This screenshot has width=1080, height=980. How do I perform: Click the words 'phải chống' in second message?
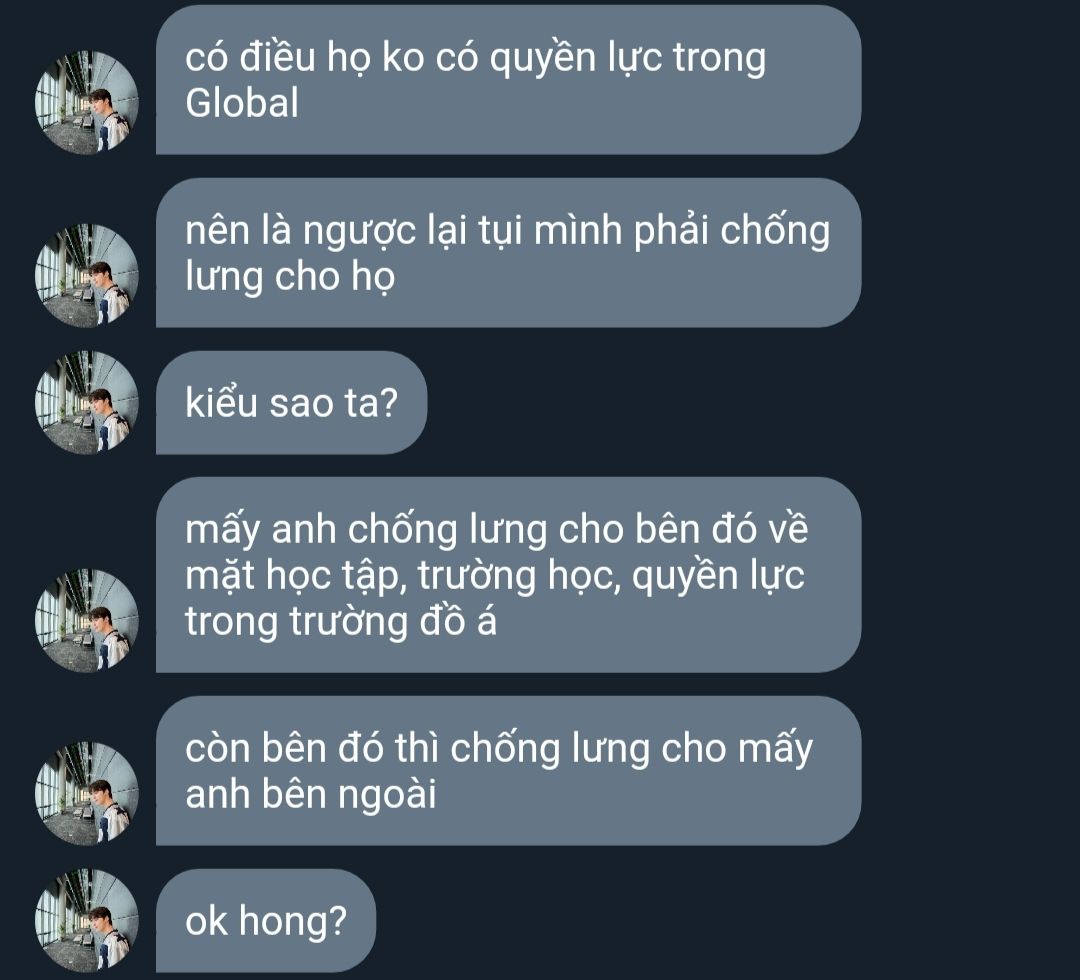pyautogui.click(x=731, y=231)
